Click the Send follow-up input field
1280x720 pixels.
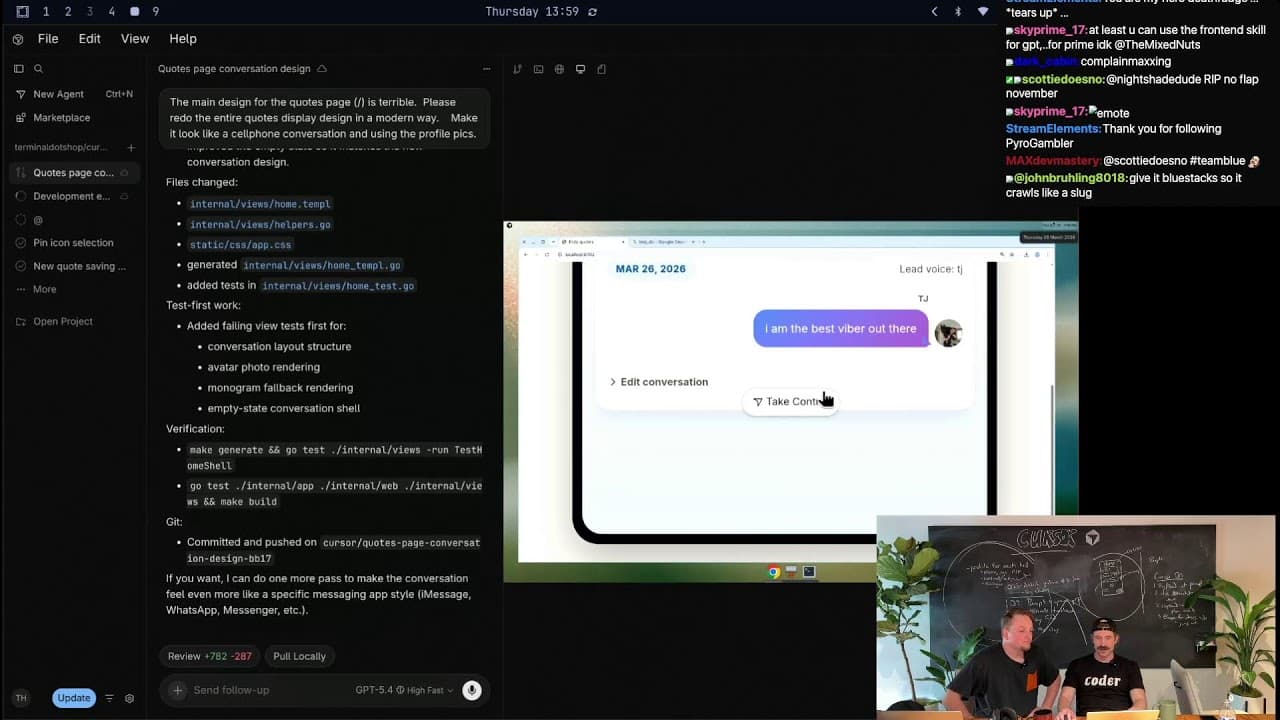[265, 690]
